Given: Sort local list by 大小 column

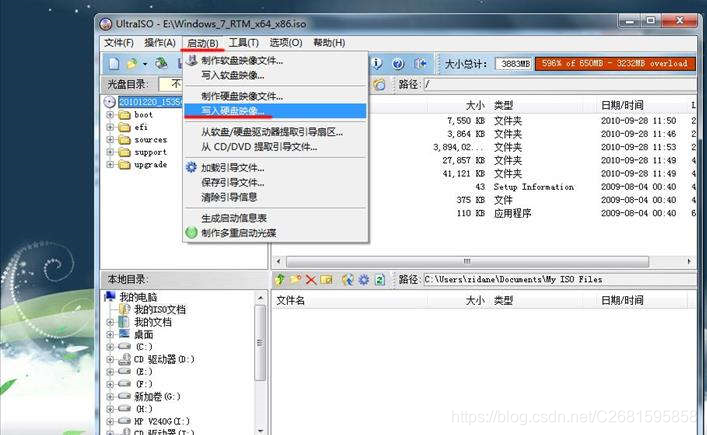Looking at the screenshot, I should coord(475,300).
